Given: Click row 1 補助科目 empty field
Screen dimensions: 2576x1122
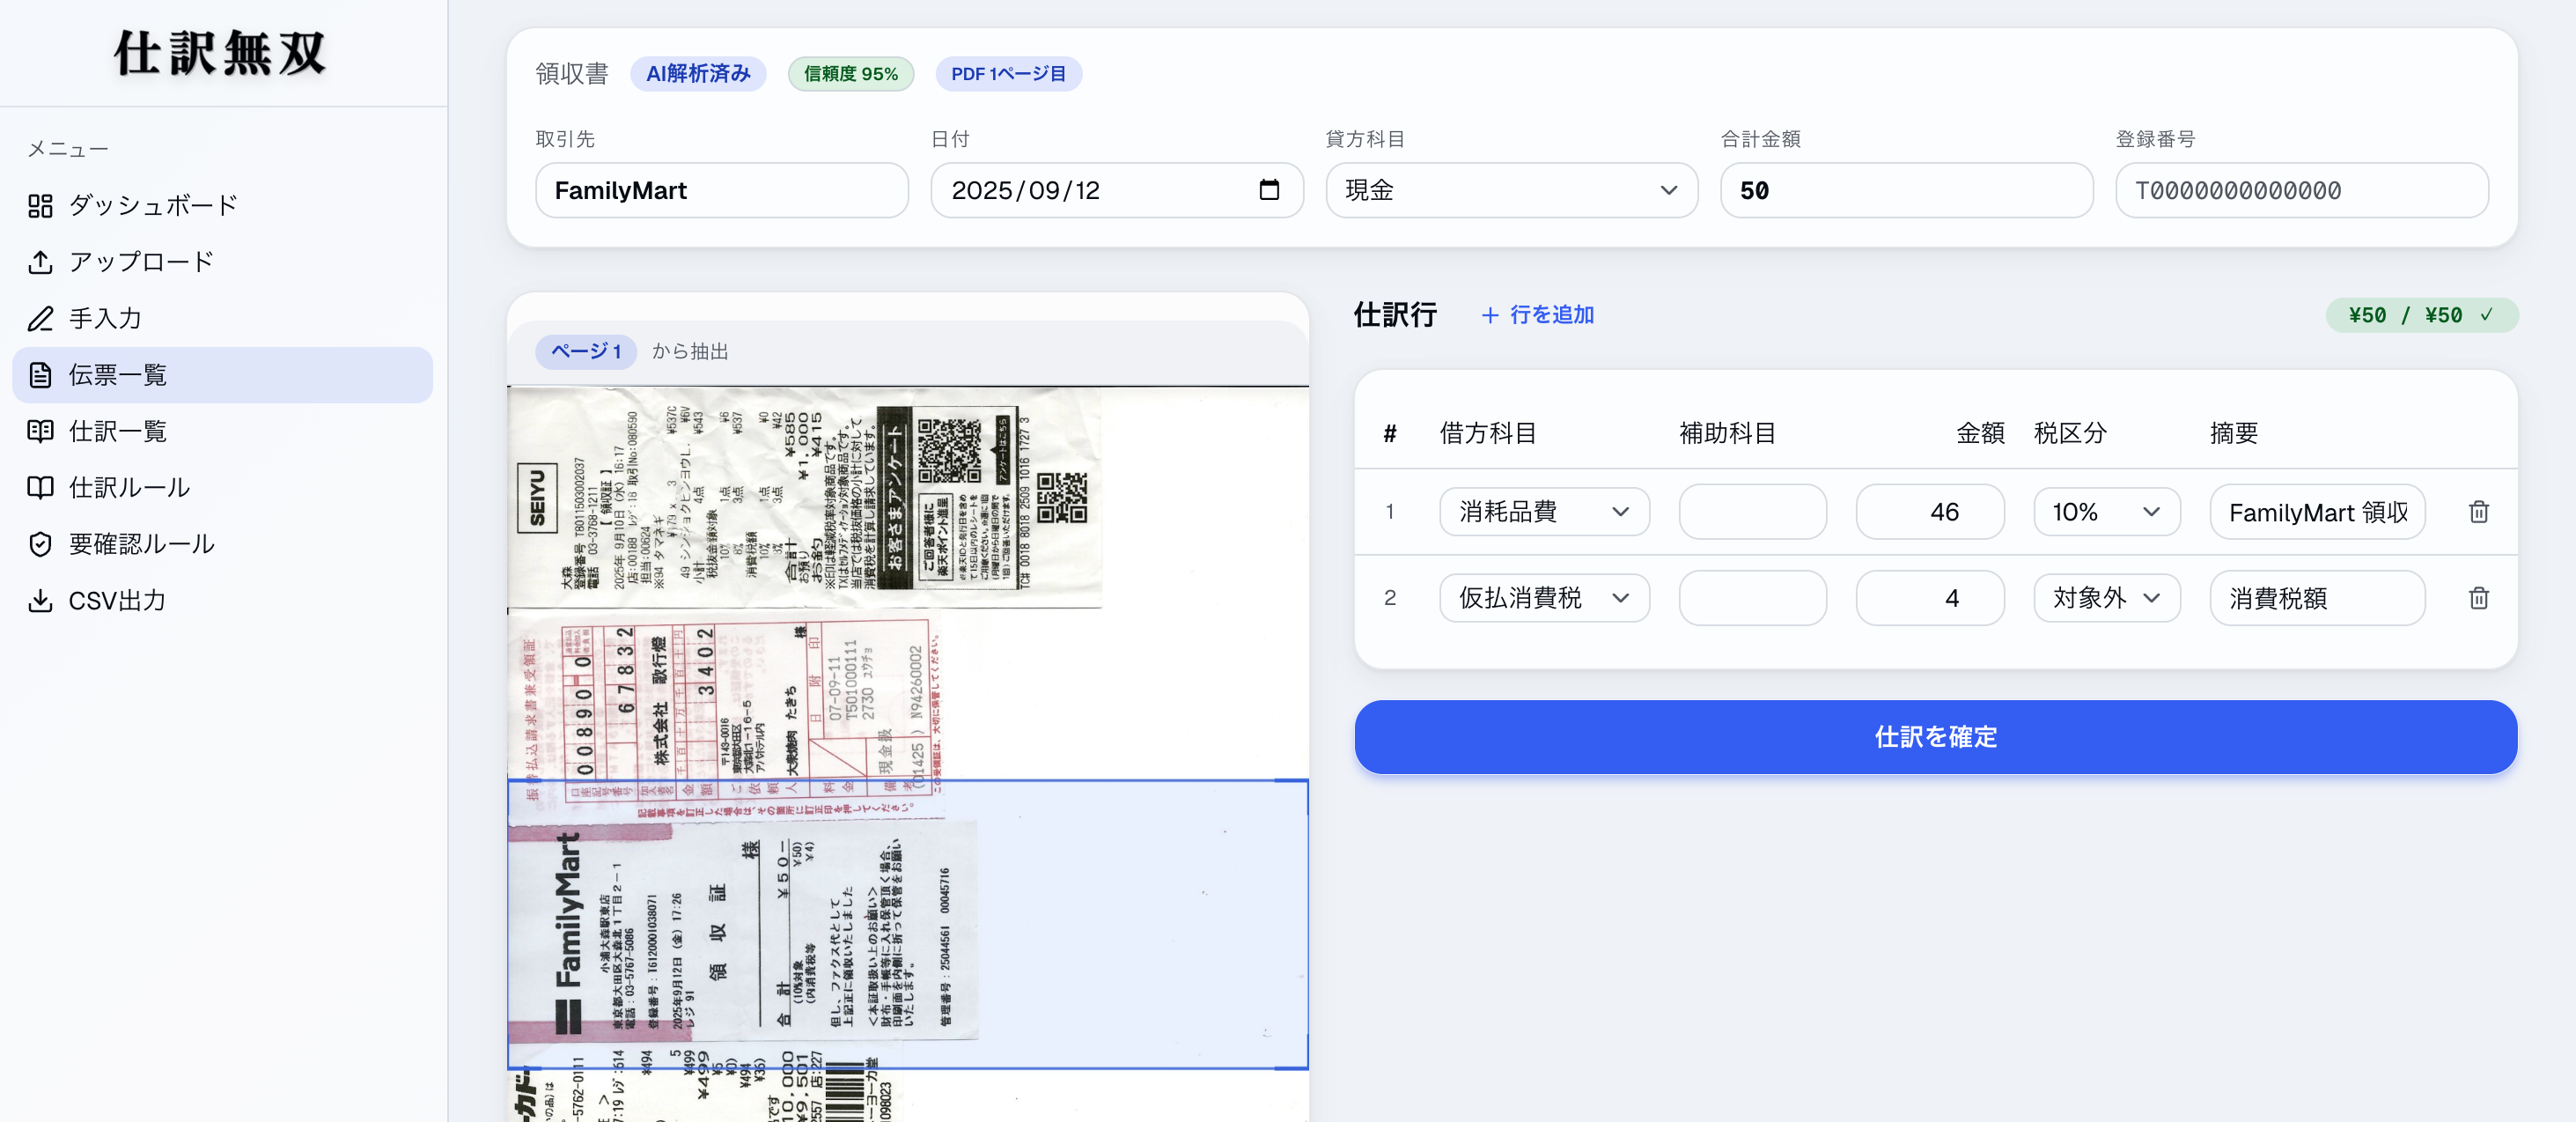Looking at the screenshot, I should (1752, 512).
